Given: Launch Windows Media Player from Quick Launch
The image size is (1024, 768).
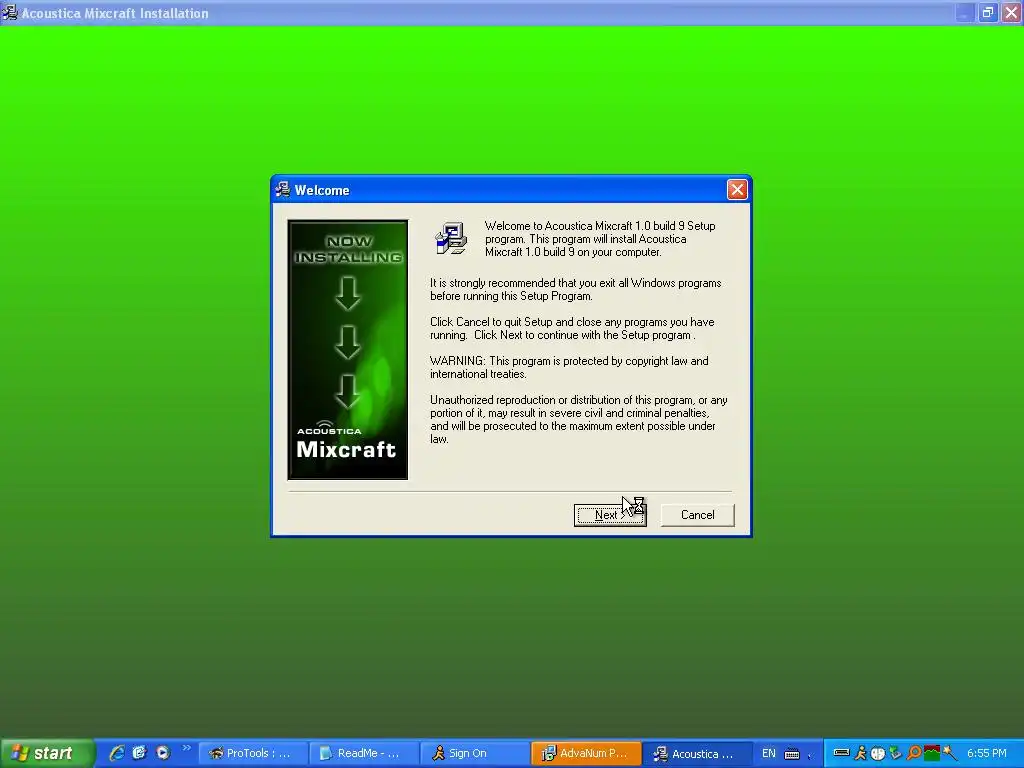Looking at the screenshot, I should (163, 753).
